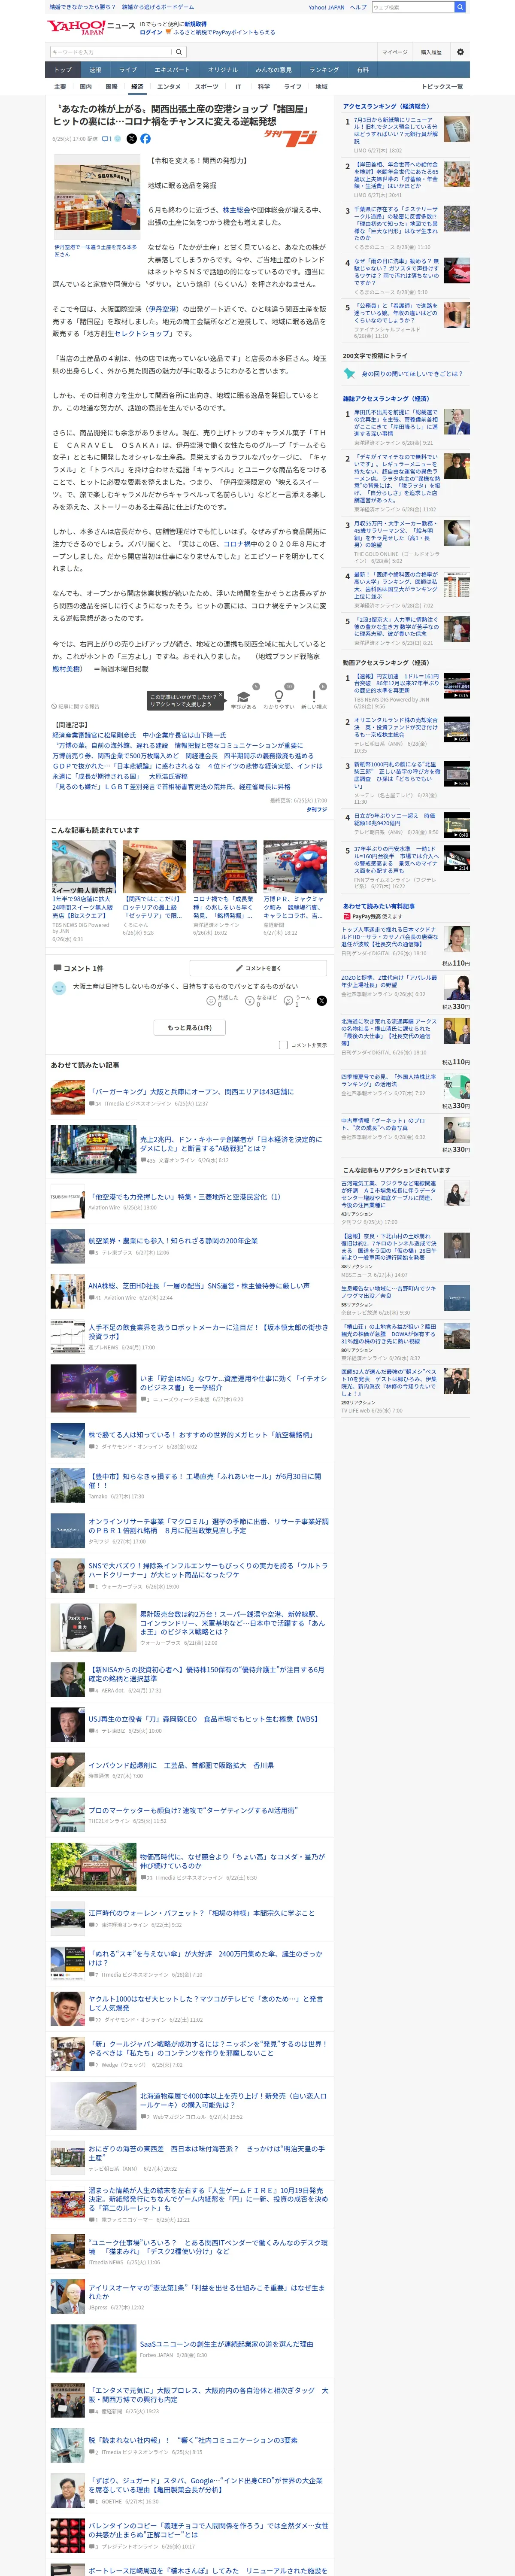
Task: Click the keyword search input field
Action: point(111,52)
